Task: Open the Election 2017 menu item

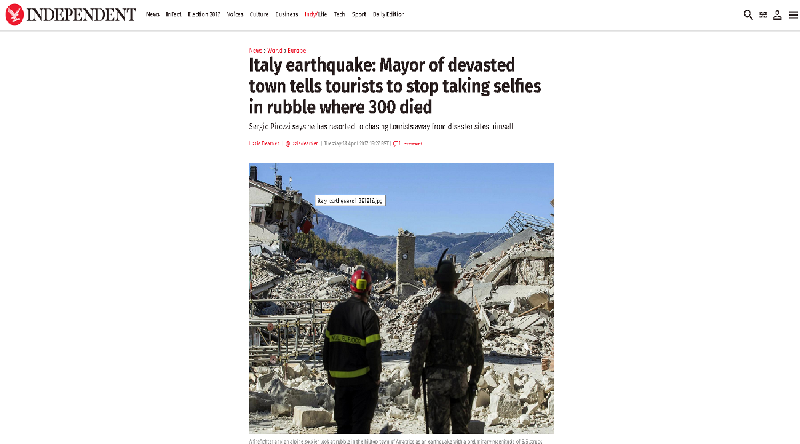Action: (204, 14)
